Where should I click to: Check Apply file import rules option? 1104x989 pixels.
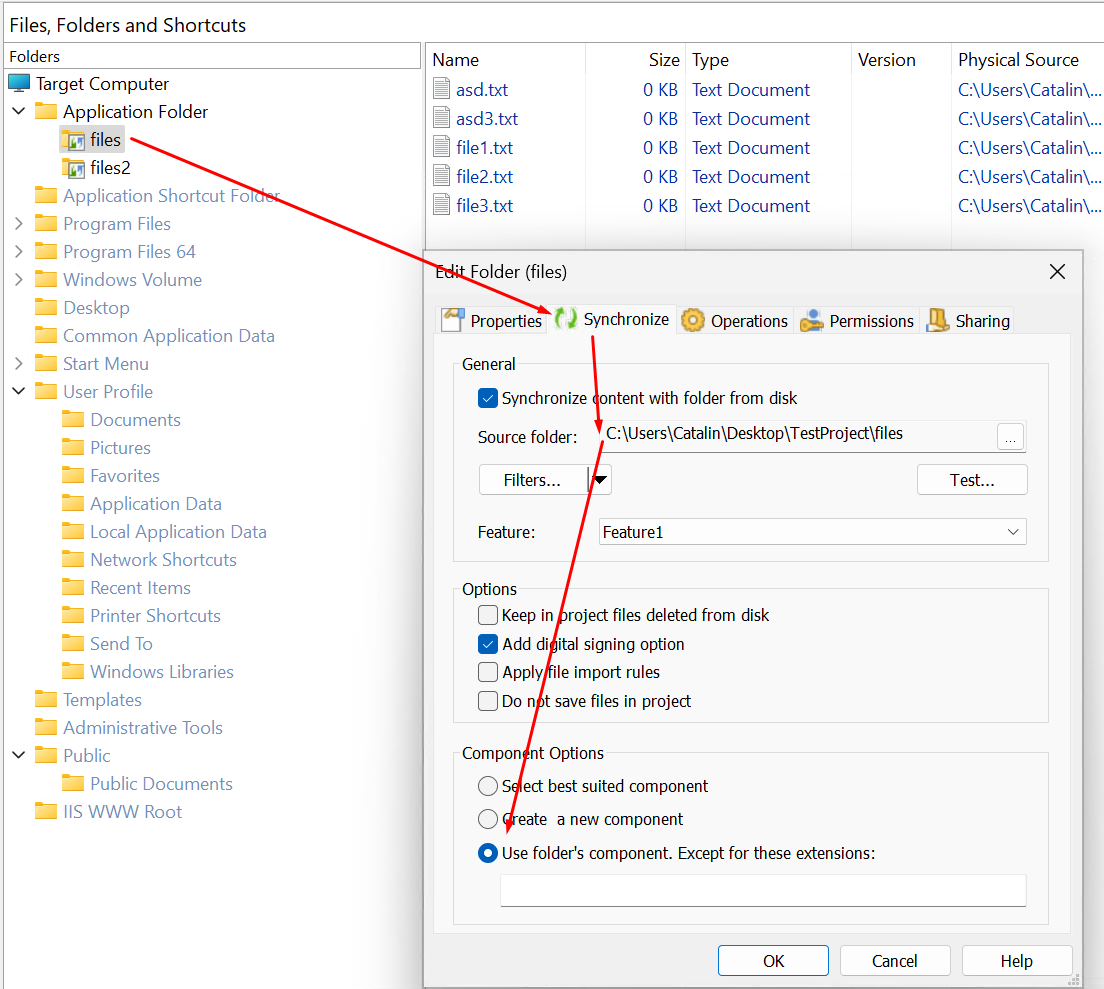pos(488,672)
